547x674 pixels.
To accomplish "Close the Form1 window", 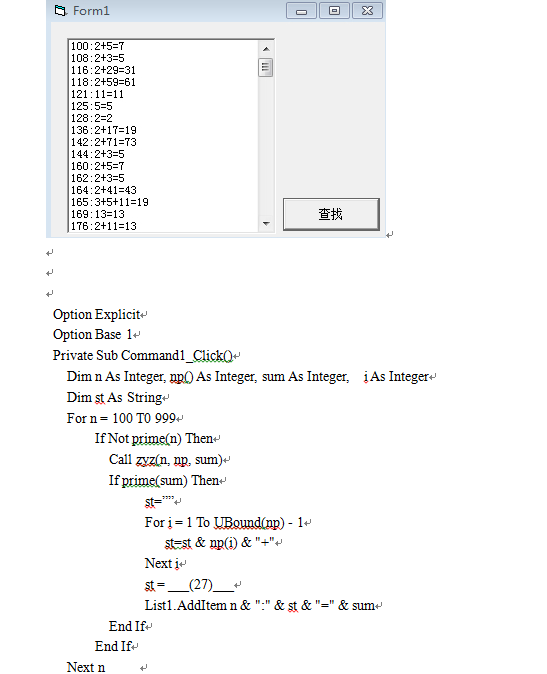I will coord(367,11).
